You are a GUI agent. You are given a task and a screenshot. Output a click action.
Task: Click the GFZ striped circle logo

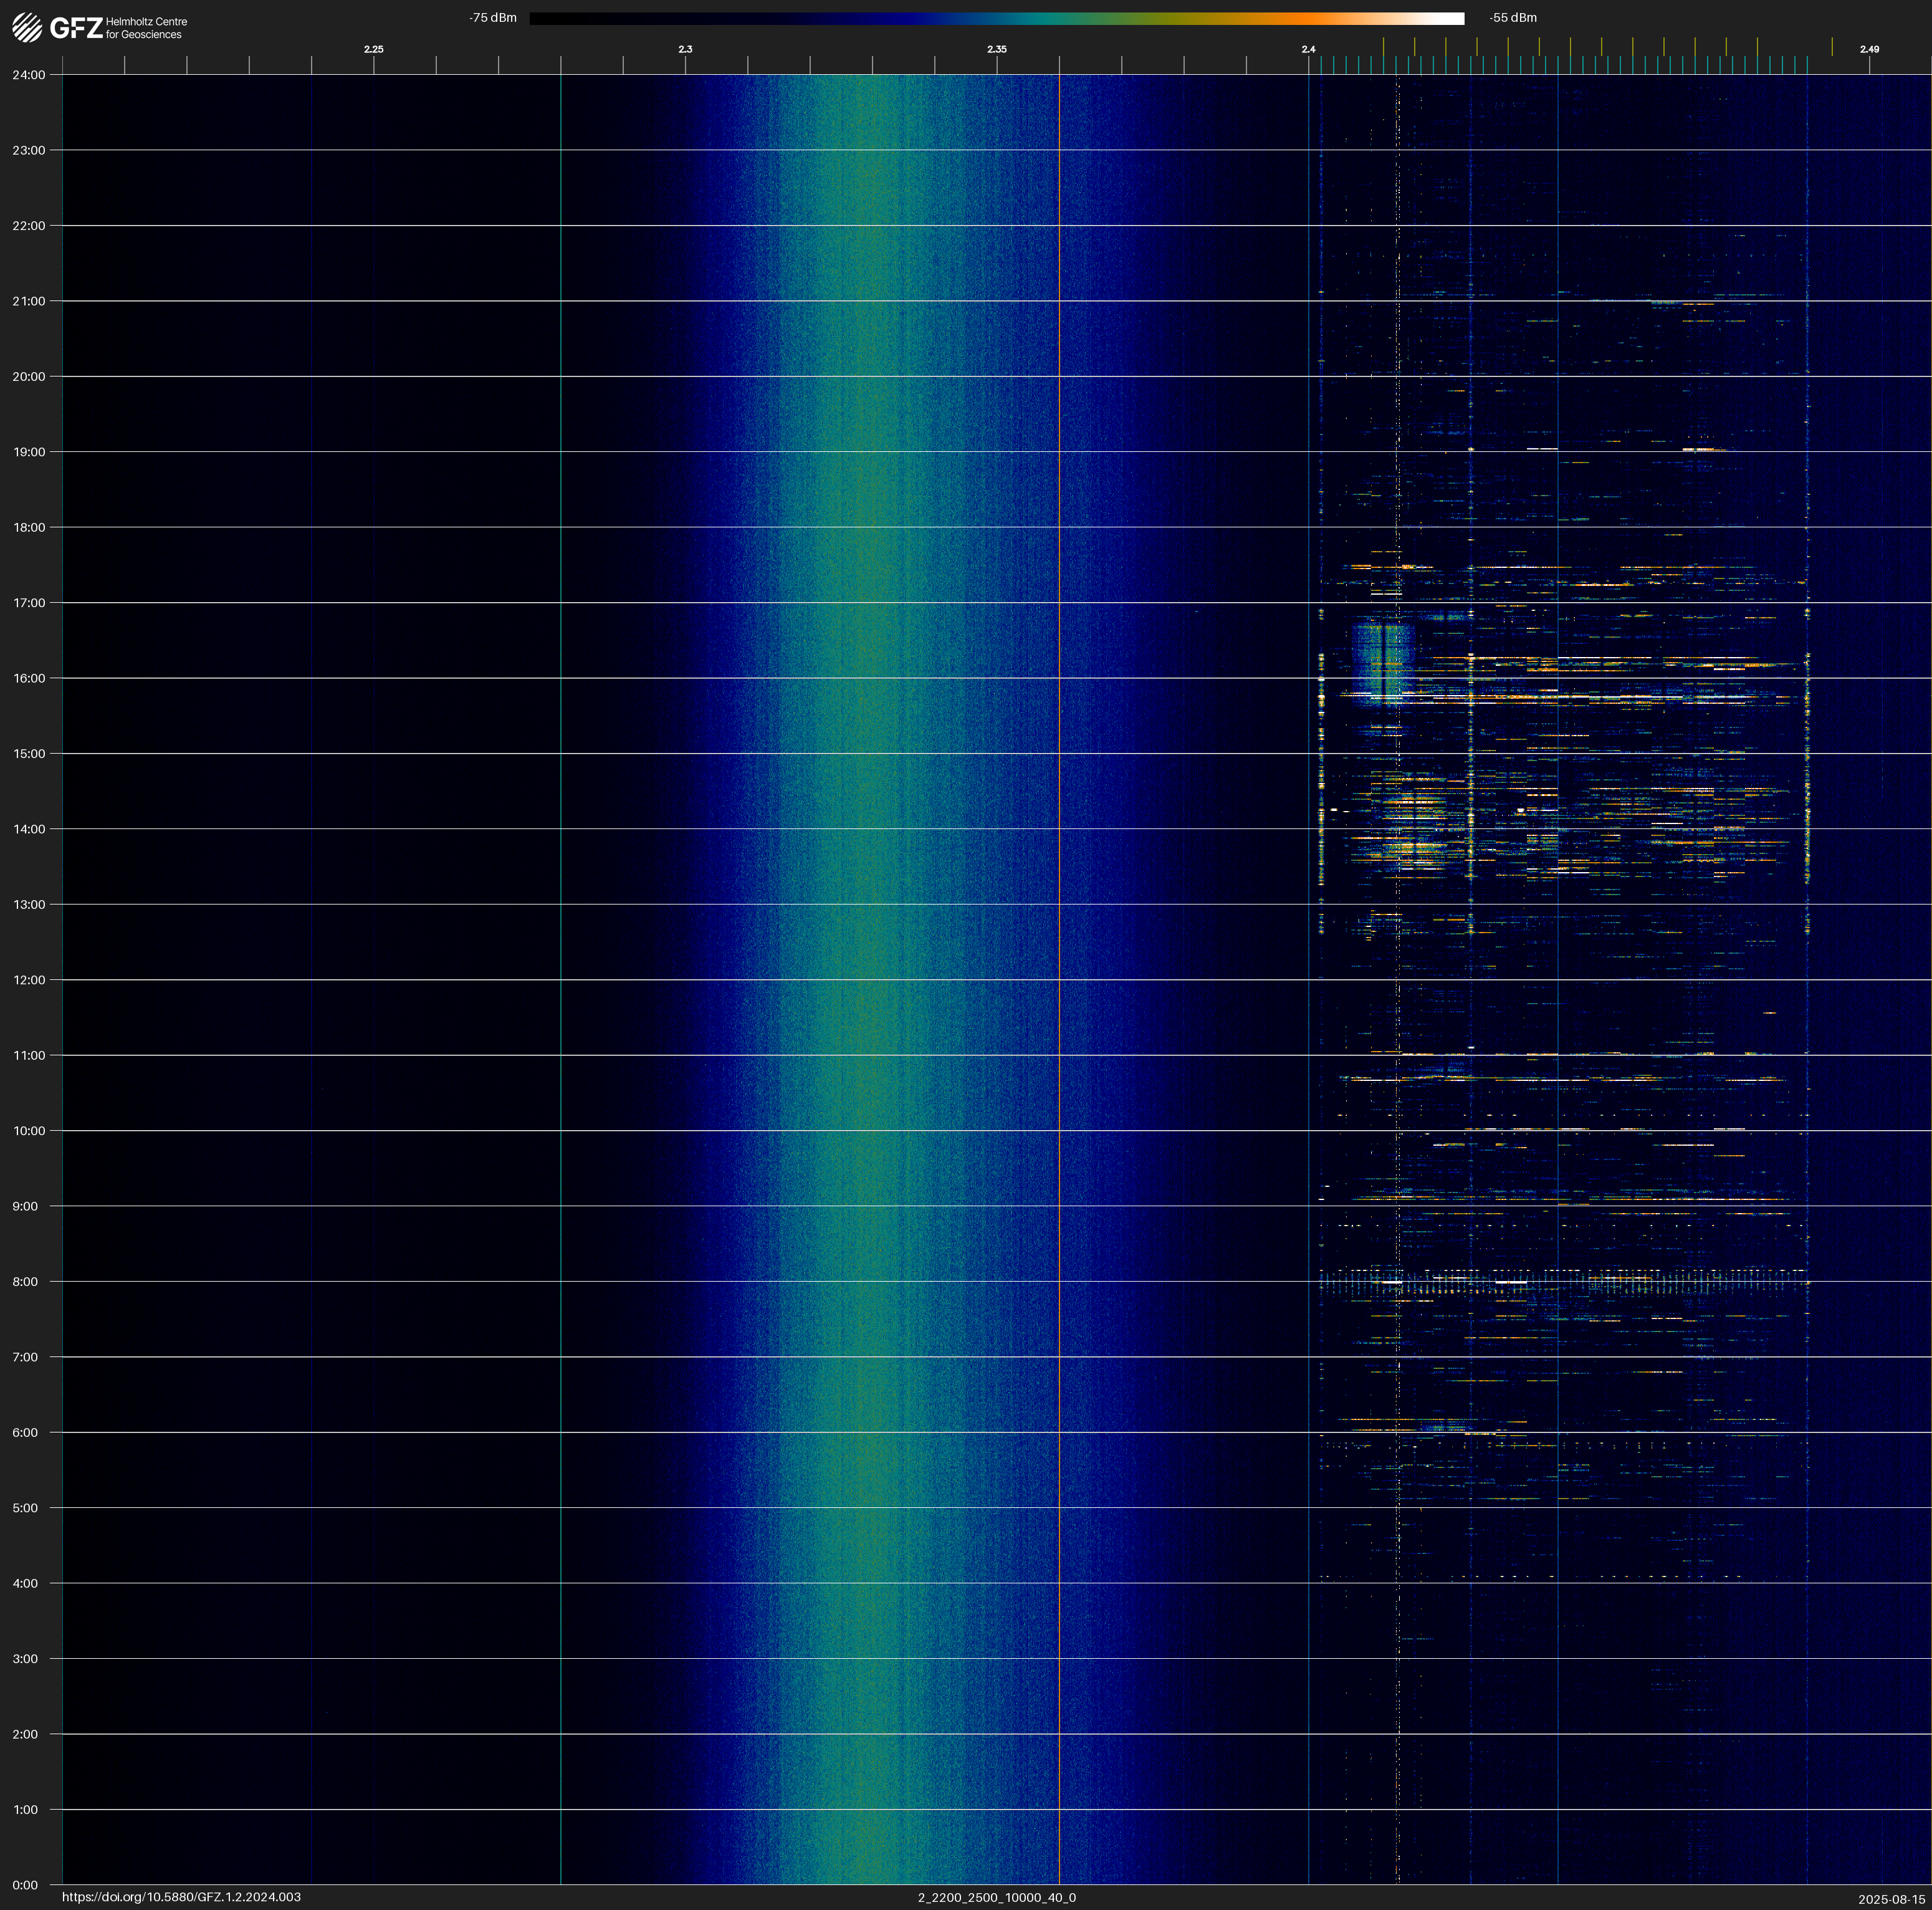[27, 28]
